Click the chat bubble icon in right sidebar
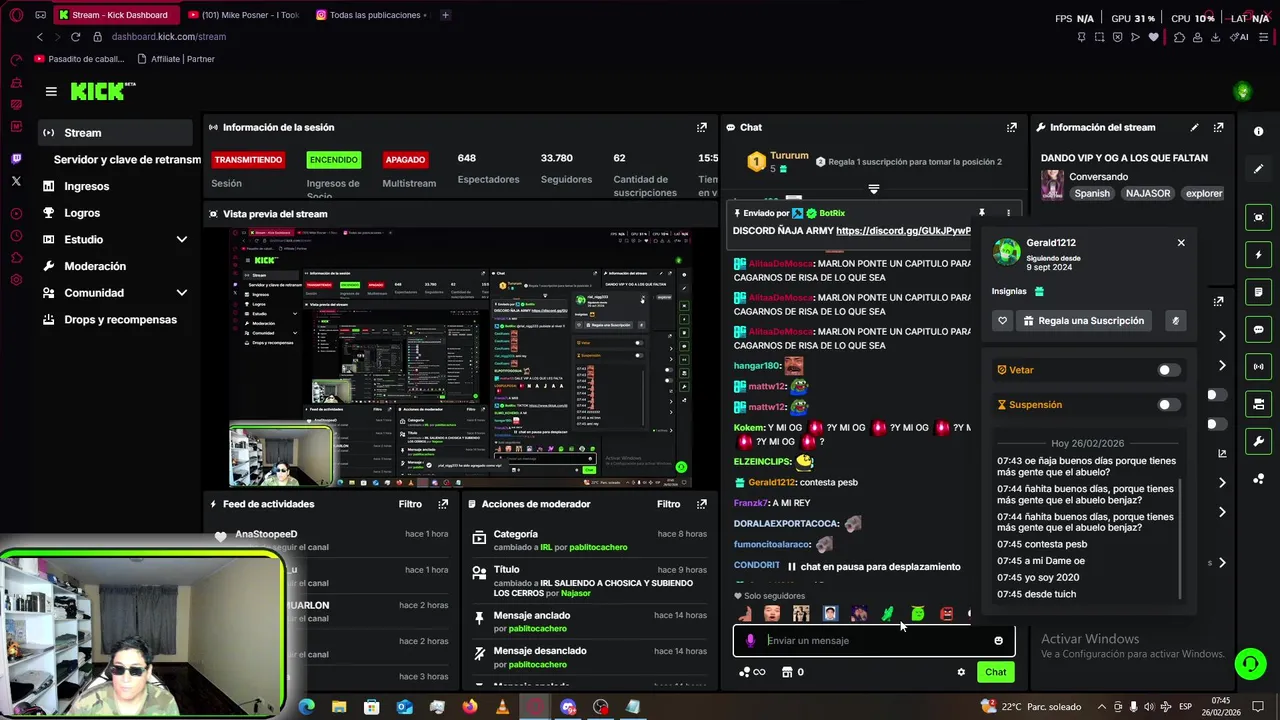The image size is (1280, 720). (1258, 329)
